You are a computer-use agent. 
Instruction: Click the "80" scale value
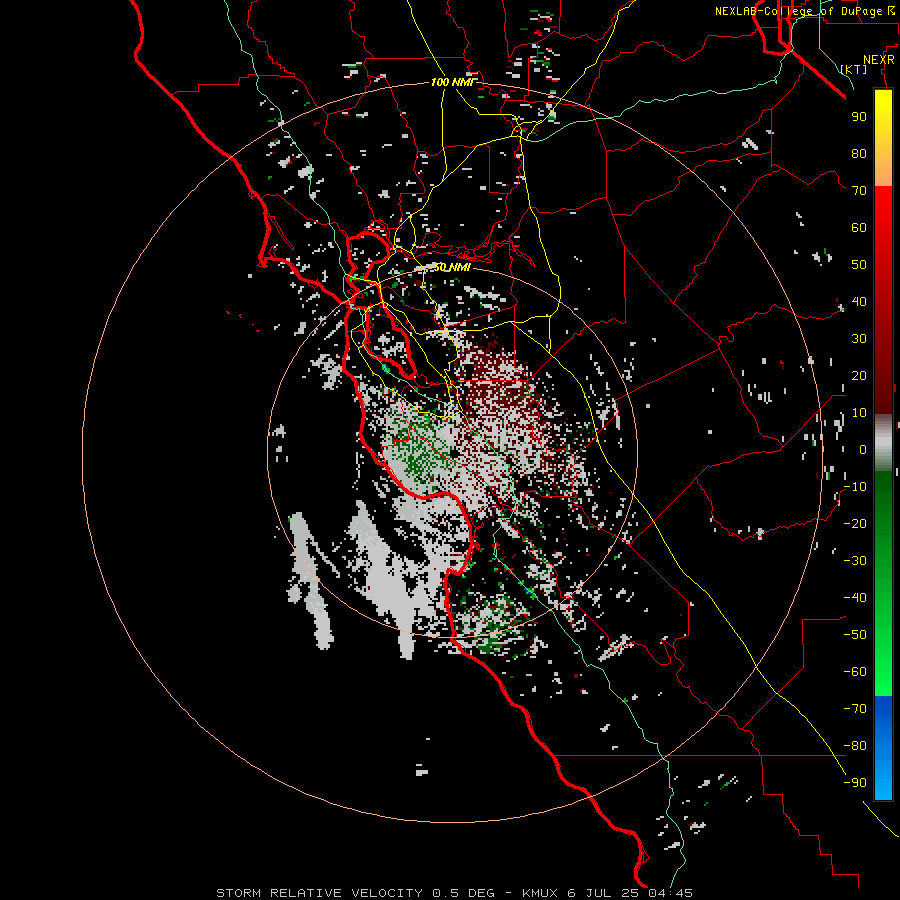coord(859,154)
